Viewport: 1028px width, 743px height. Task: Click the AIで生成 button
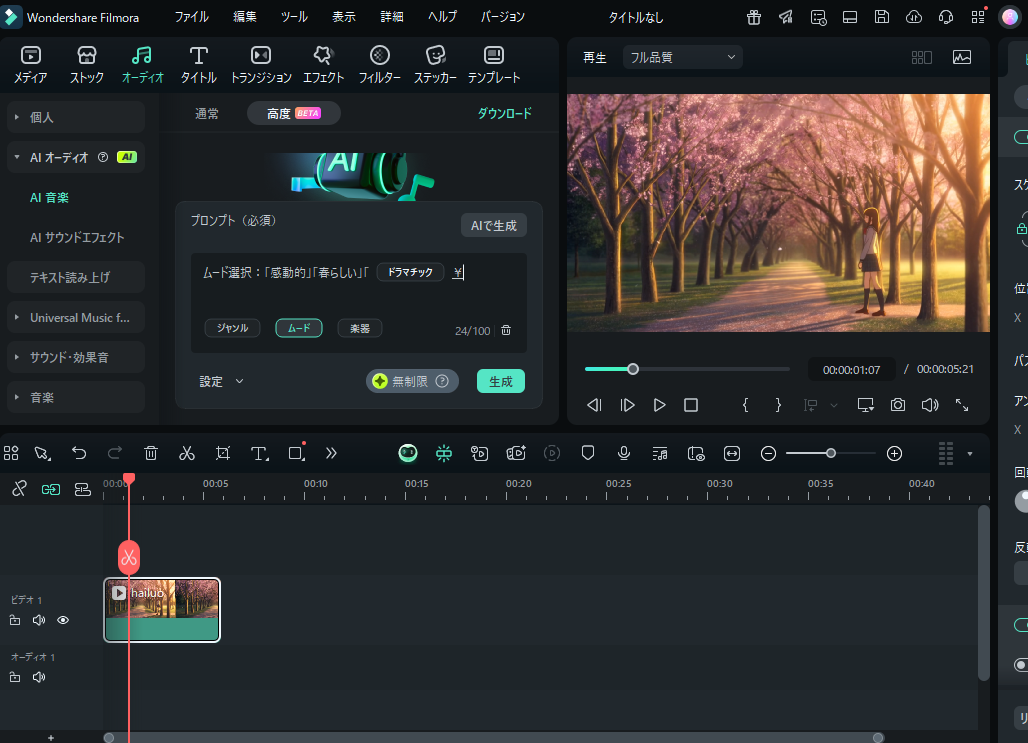click(x=494, y=226)
